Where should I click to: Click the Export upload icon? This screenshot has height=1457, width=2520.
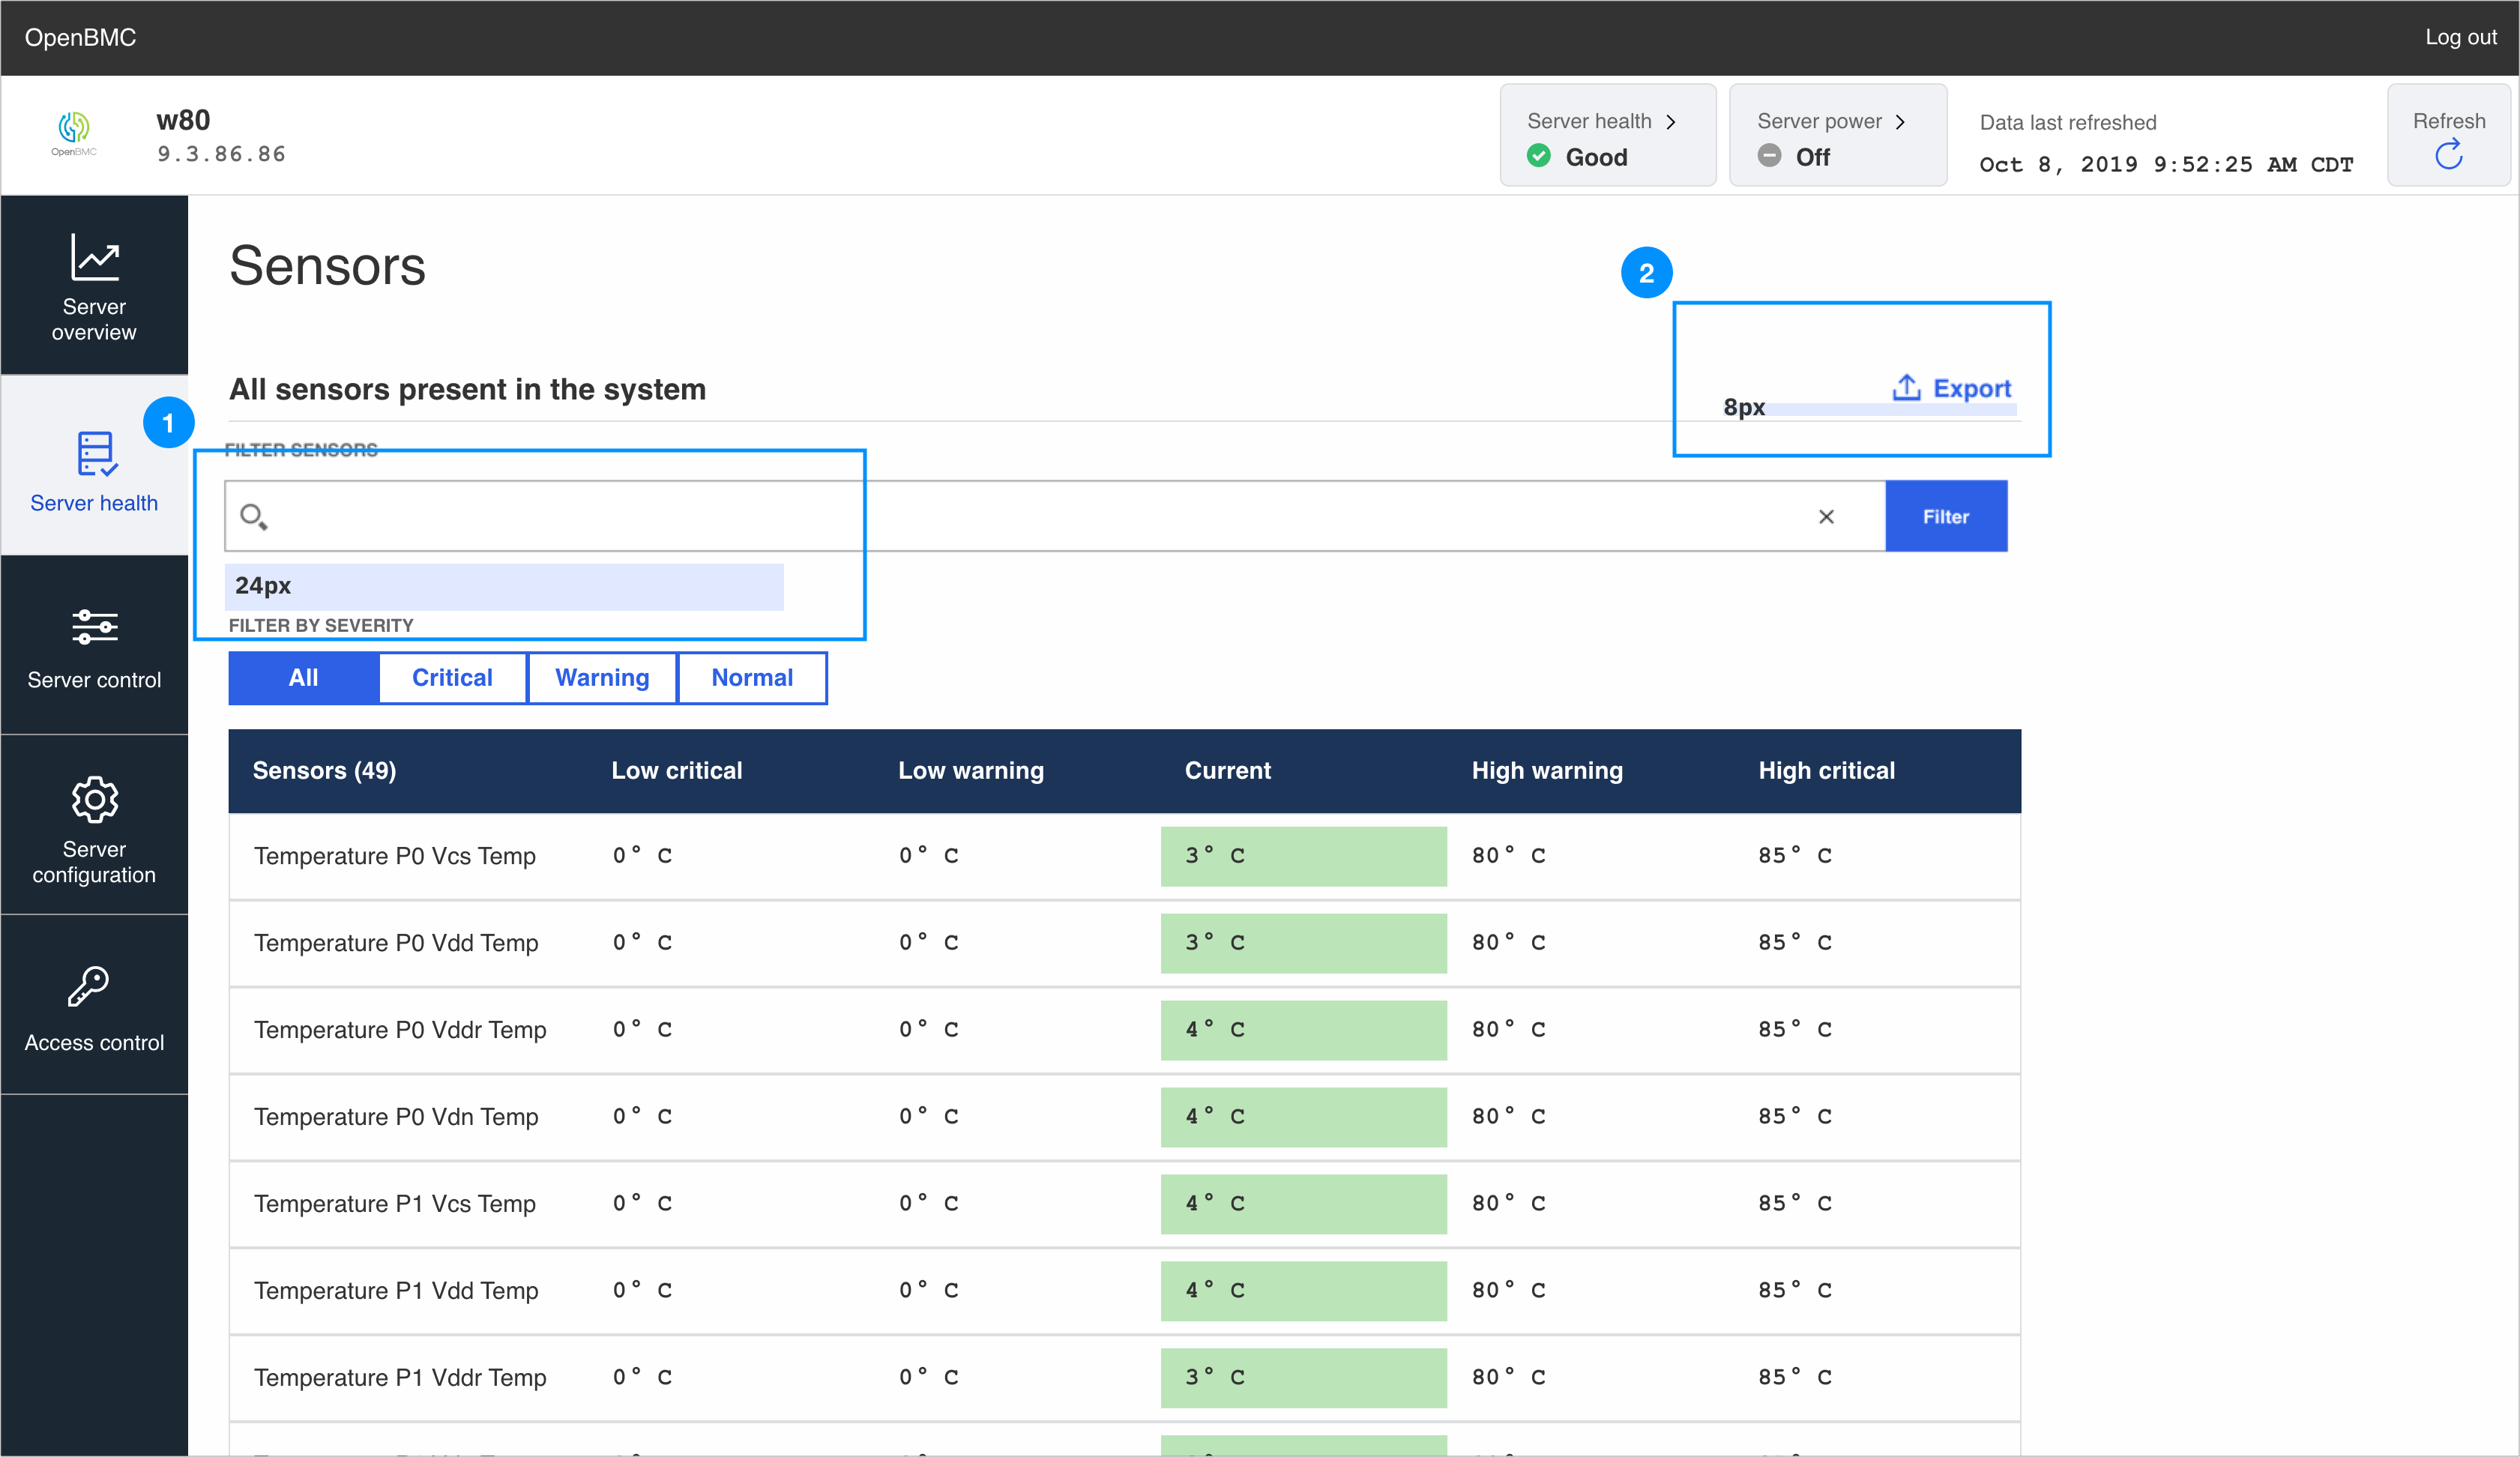[x=1906, y=387]
